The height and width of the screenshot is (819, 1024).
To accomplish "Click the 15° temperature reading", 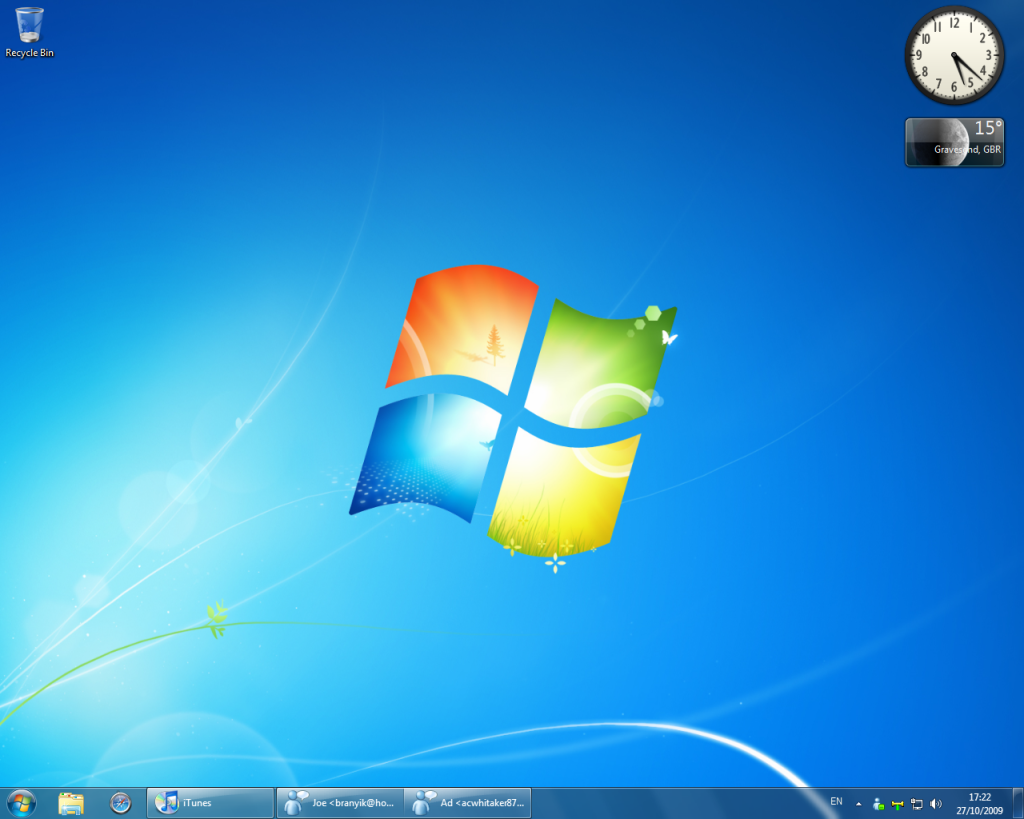I will tap(988, 128).
